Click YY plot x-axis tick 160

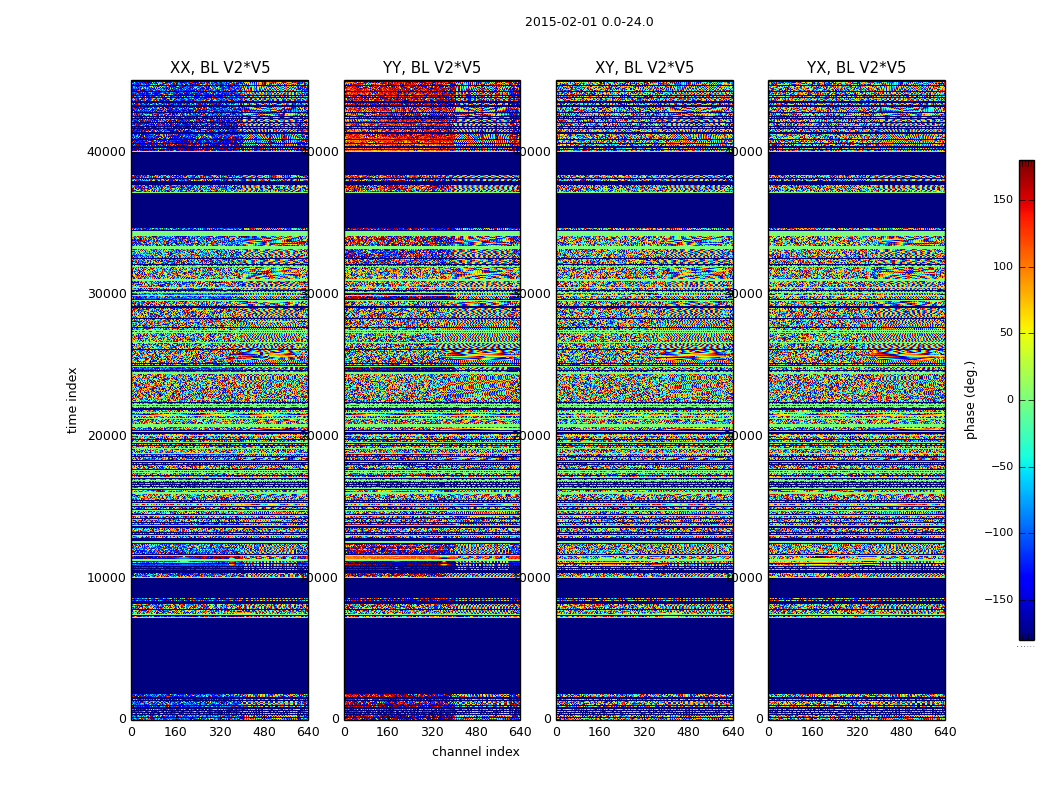(388, 732)
